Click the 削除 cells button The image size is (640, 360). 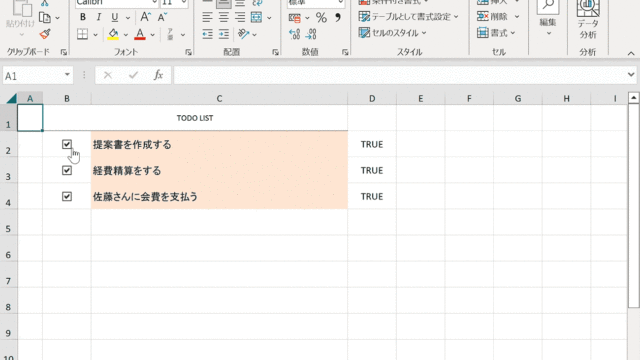pos(498,17)
